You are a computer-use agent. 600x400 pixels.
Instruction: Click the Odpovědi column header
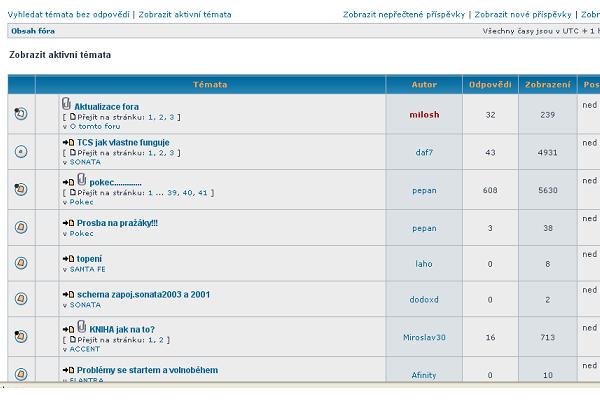[x=490, y=85]
